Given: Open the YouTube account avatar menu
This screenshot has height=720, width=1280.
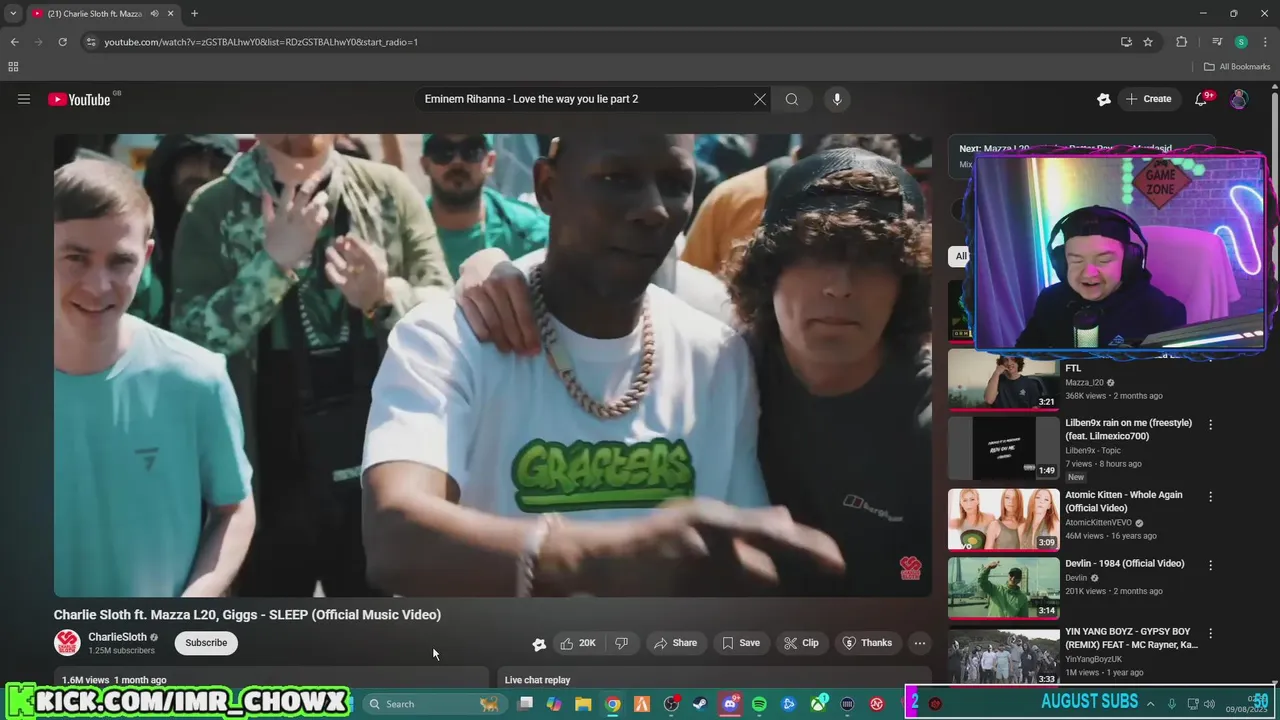Looking at the screenshot, I should click(1239, 99).
